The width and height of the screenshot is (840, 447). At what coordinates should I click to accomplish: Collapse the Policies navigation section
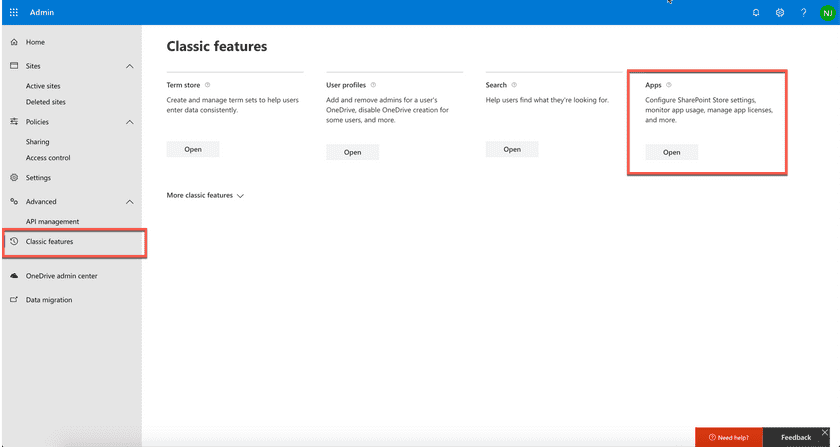coord(130,122)
